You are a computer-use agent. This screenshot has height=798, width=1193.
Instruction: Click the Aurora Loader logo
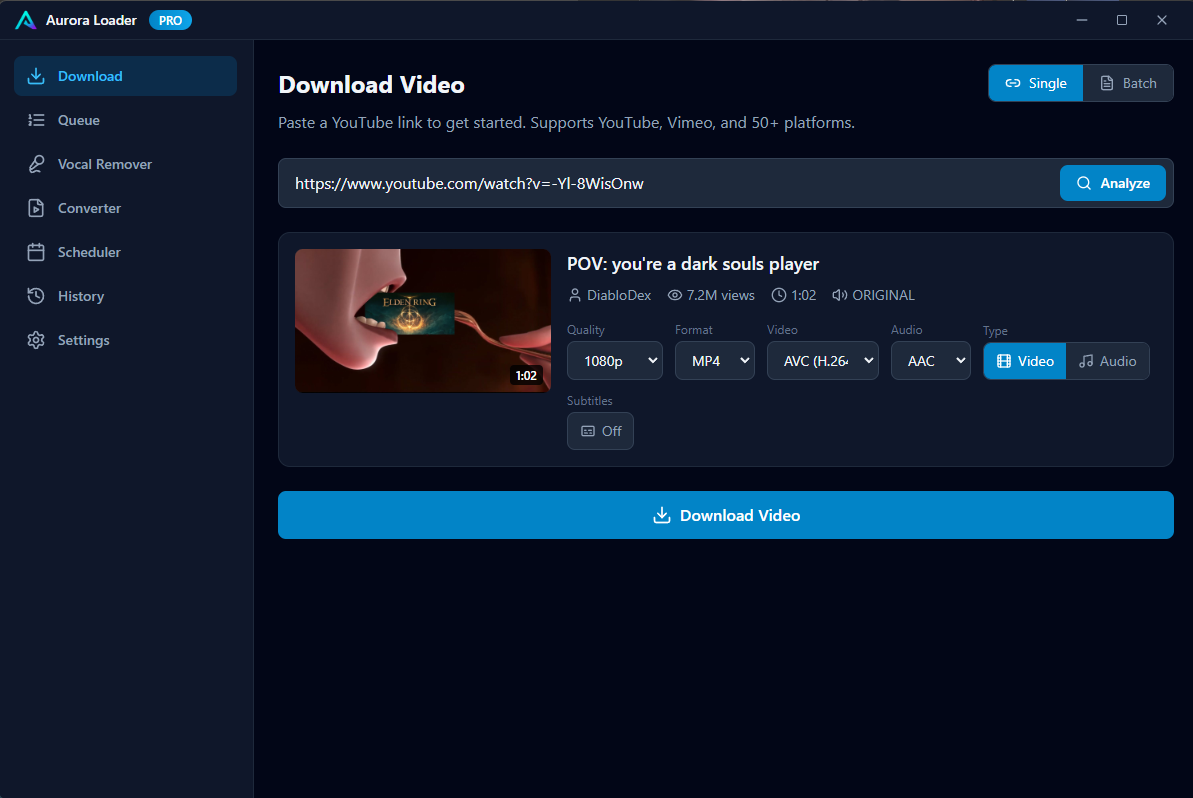25,19
